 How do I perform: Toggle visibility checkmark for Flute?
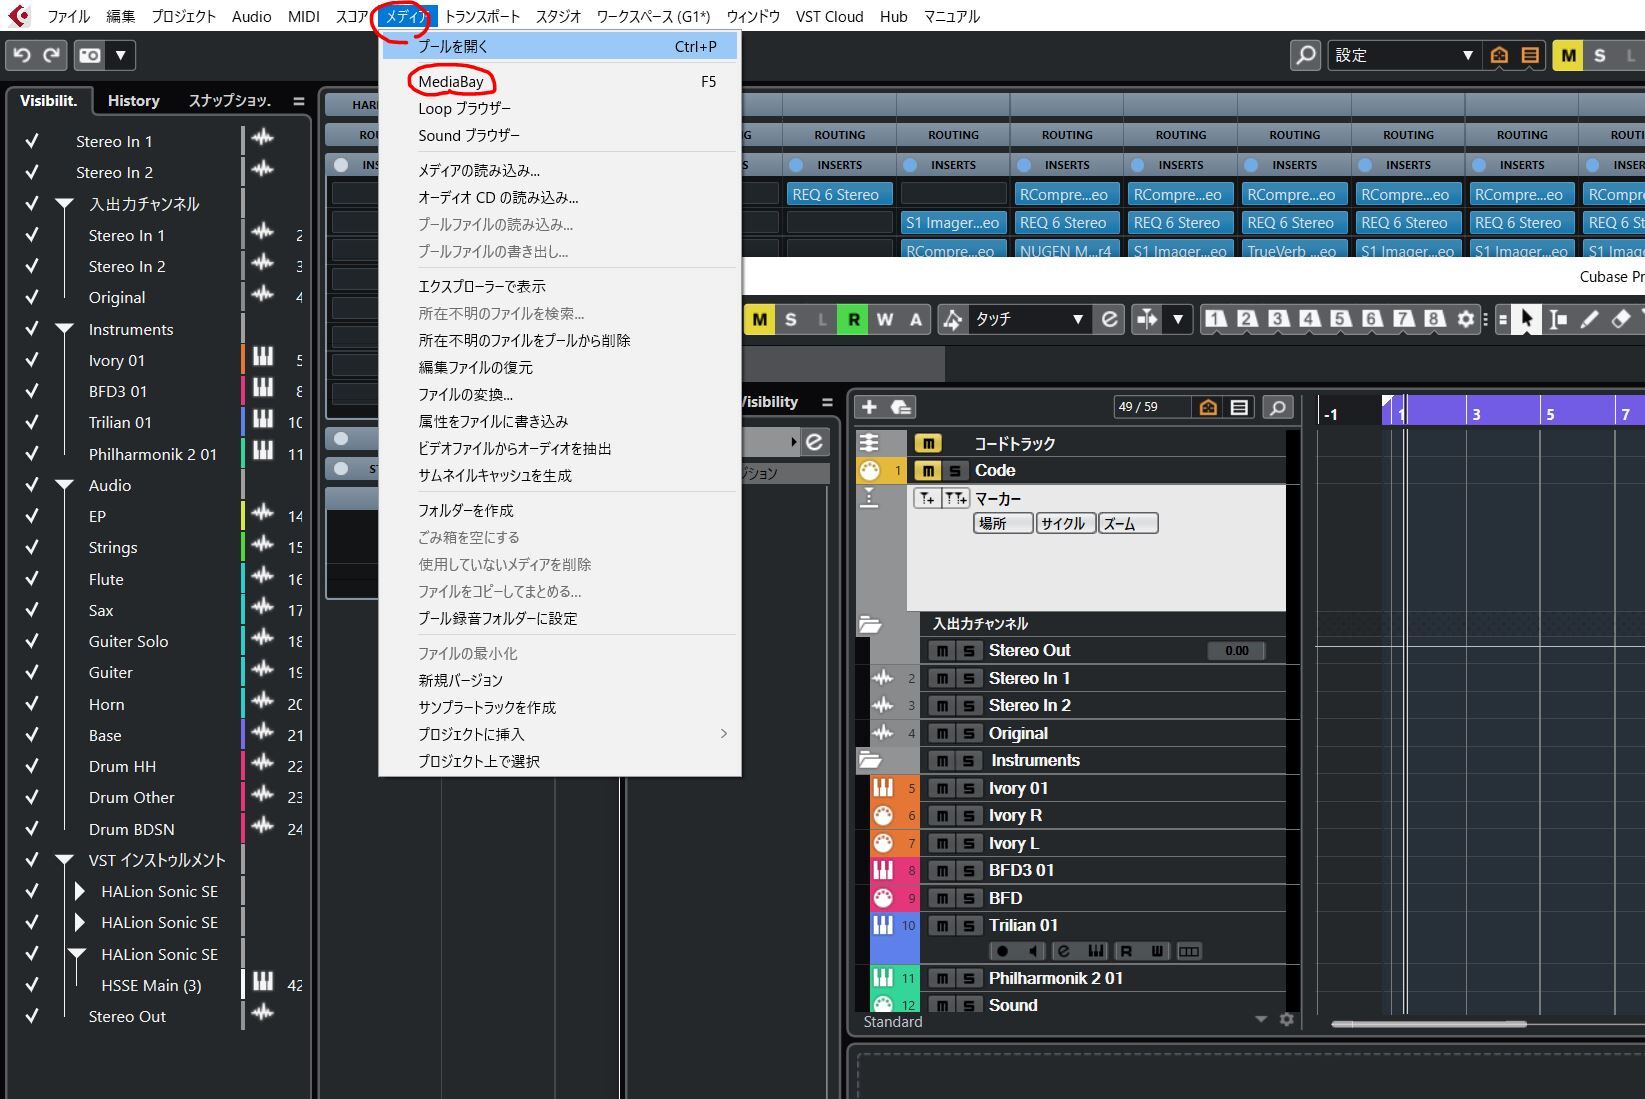click(x=32, y=579)
